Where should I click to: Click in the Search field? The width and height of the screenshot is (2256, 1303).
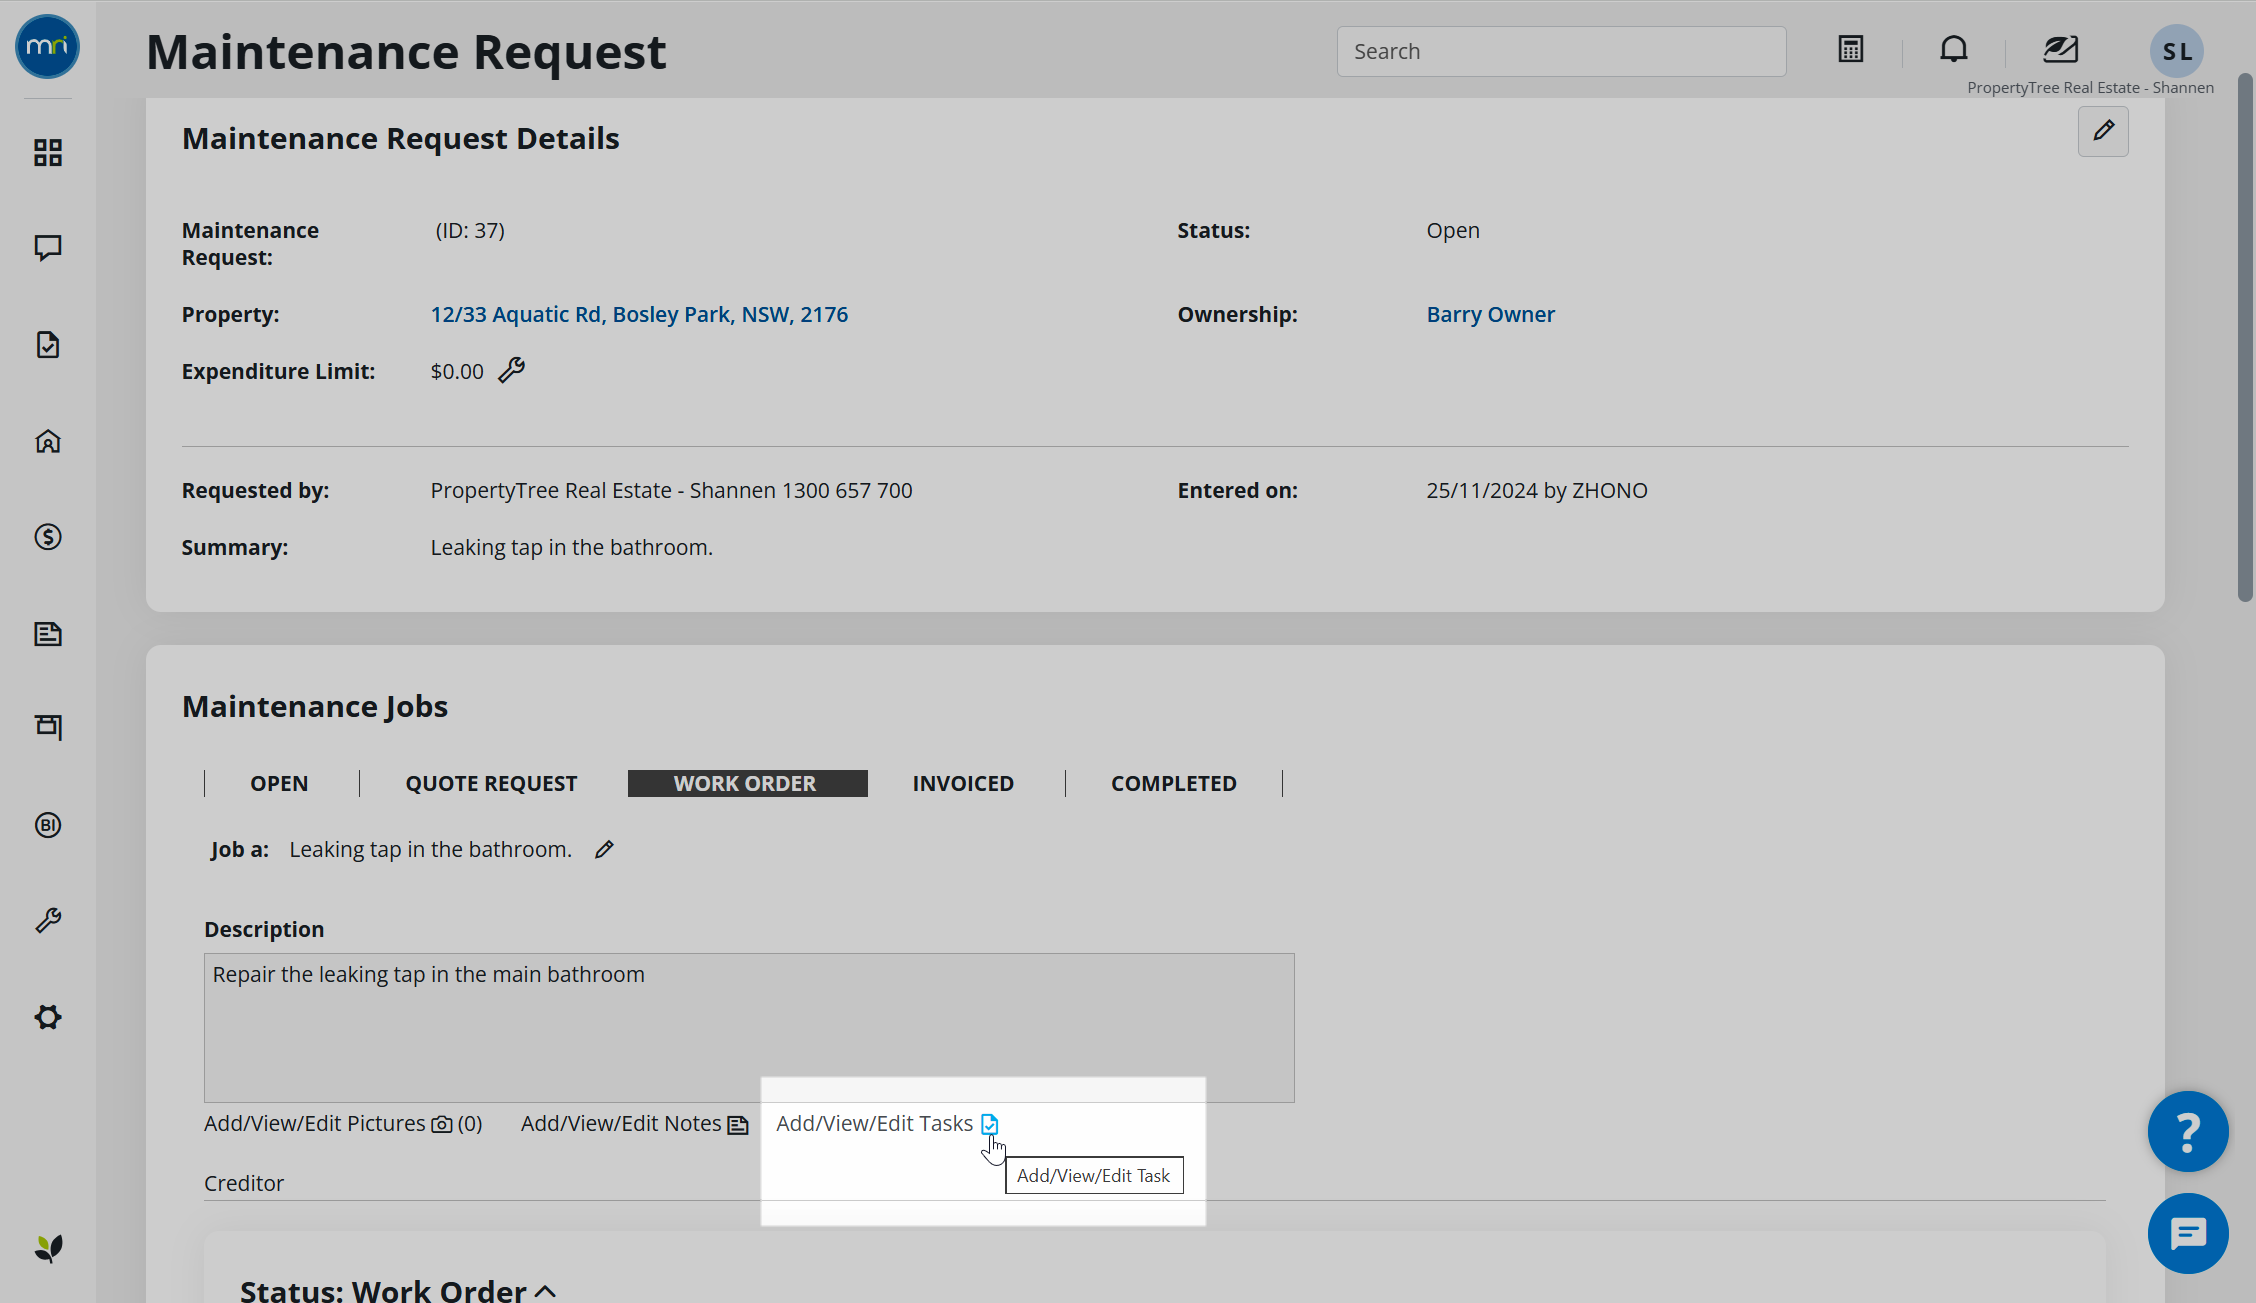1561,51
